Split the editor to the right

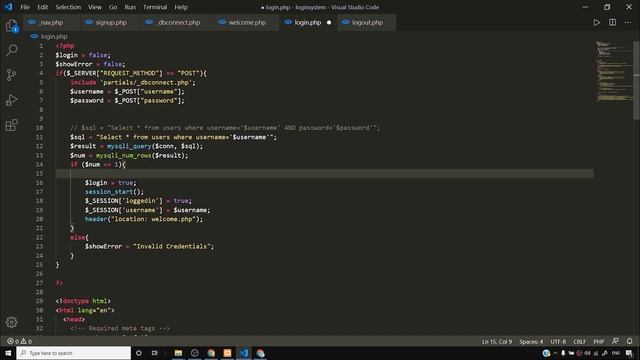coord(612,22)
